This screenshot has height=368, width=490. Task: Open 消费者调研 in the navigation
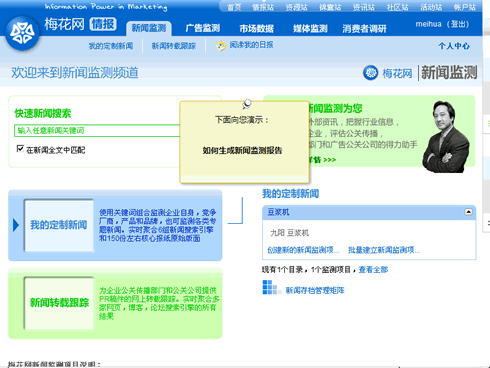364,29
